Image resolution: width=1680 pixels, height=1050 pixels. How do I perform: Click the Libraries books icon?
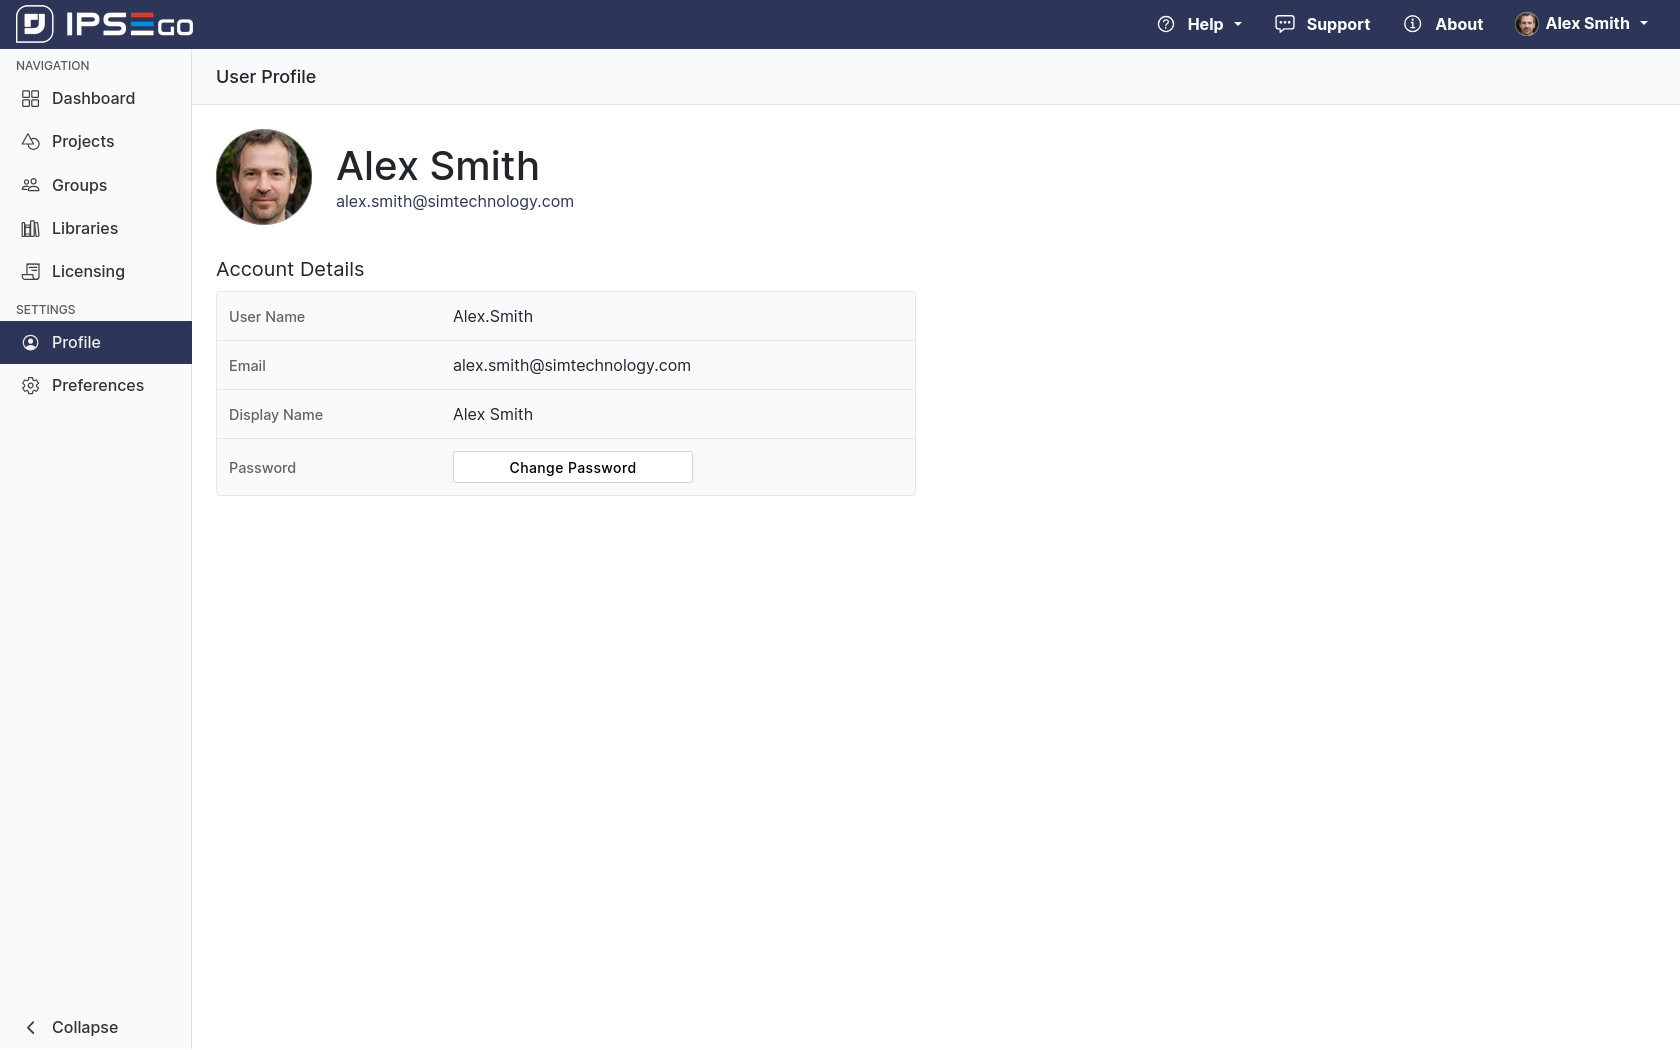point(31,229)
